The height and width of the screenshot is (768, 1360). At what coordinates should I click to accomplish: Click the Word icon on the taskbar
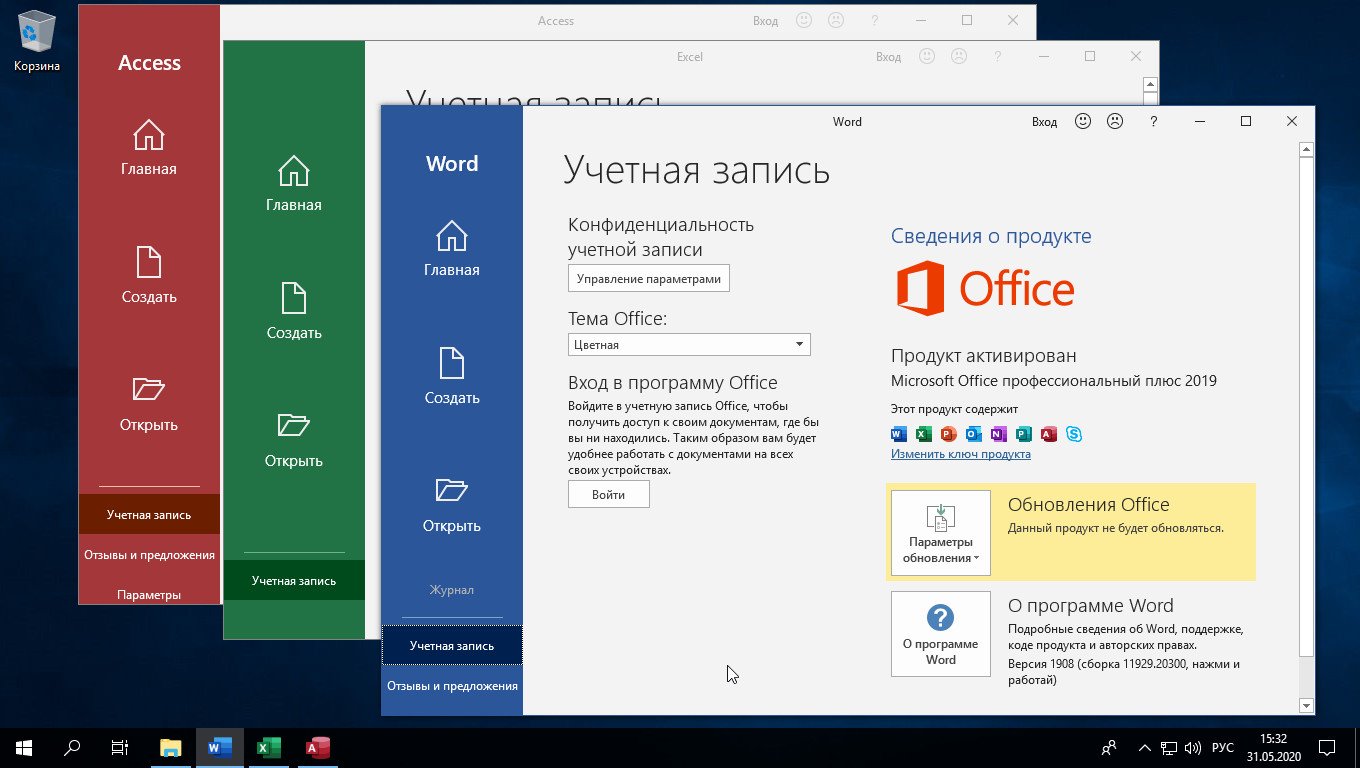pyautogui.click(x=219, y=747)
